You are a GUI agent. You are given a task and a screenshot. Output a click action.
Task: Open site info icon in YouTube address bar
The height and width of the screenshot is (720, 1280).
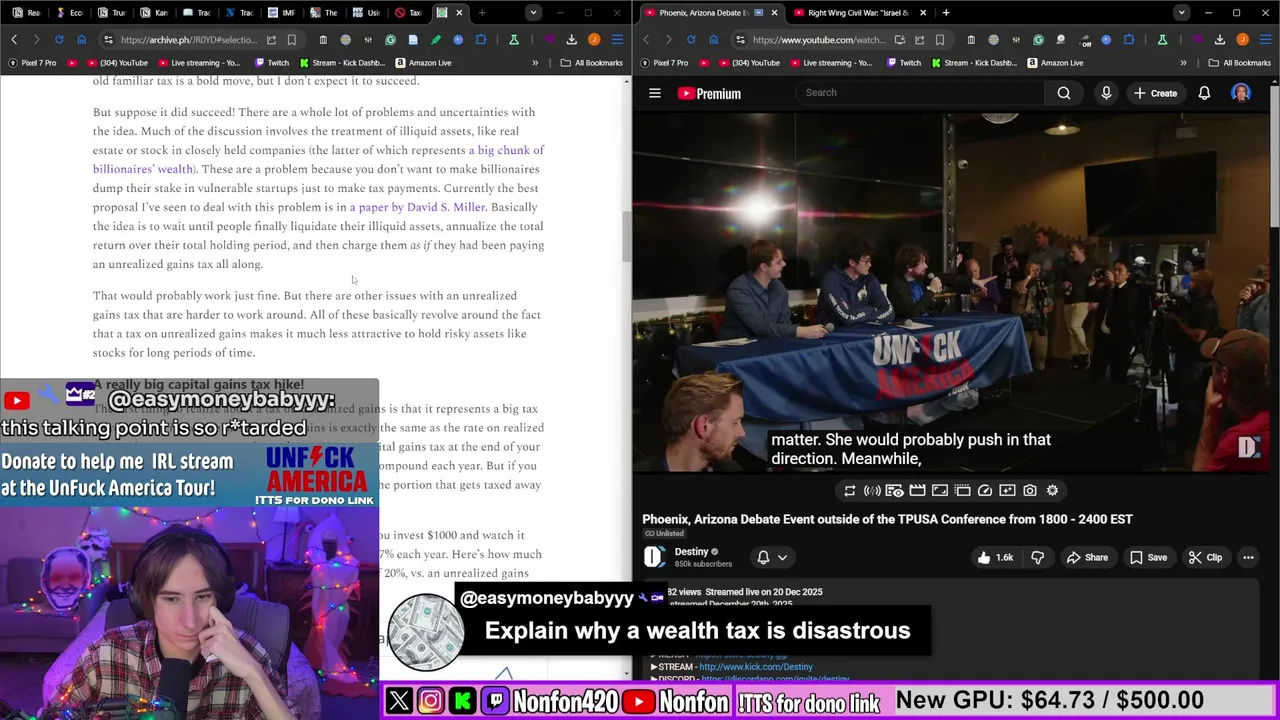(x=740, y=40)
